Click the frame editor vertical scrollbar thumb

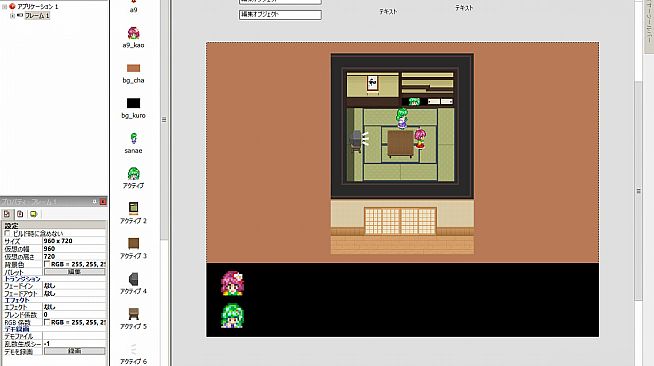638,191
